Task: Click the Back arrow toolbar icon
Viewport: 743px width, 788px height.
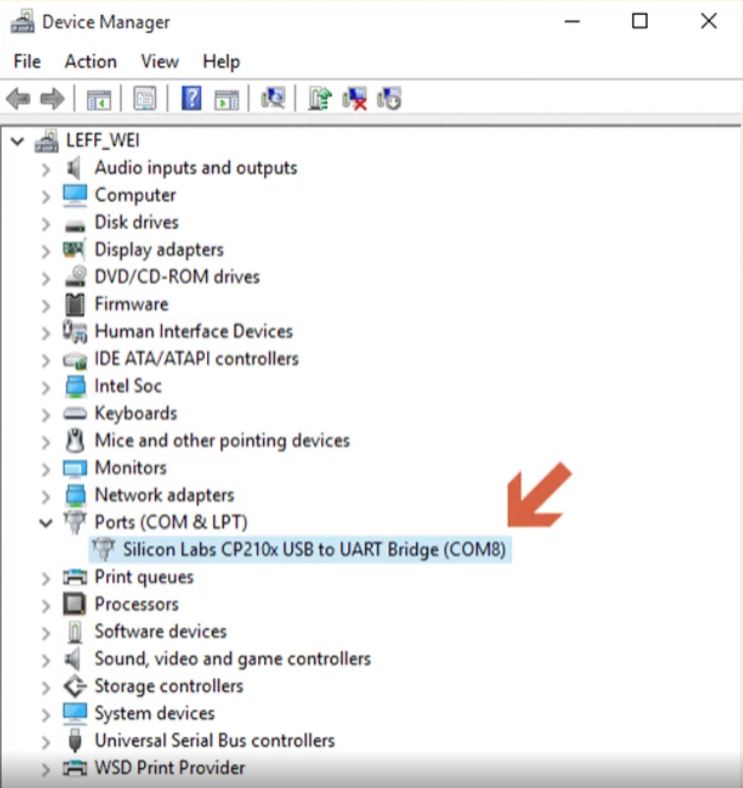Action: [x=19, y=98]
